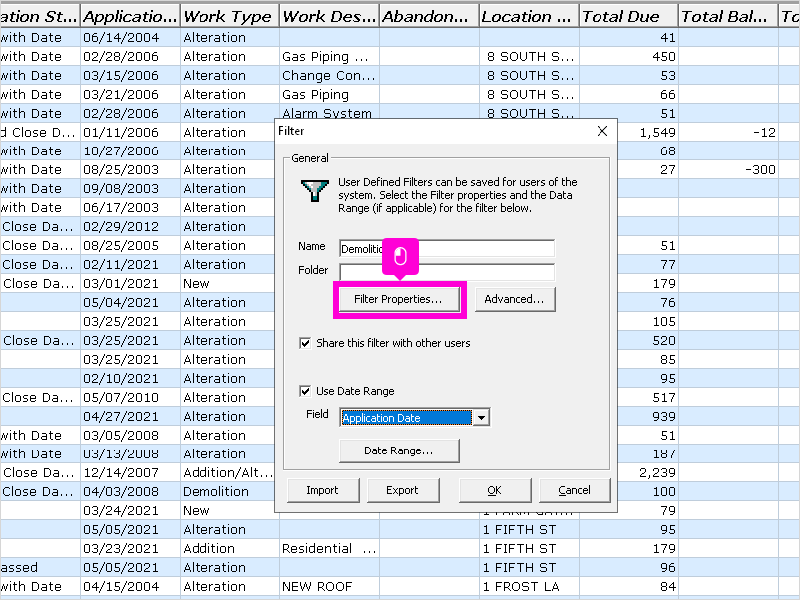Select application date 05/07/2010 cell
This screenshot has height=600, width=800.
click(x=130, y=398)
